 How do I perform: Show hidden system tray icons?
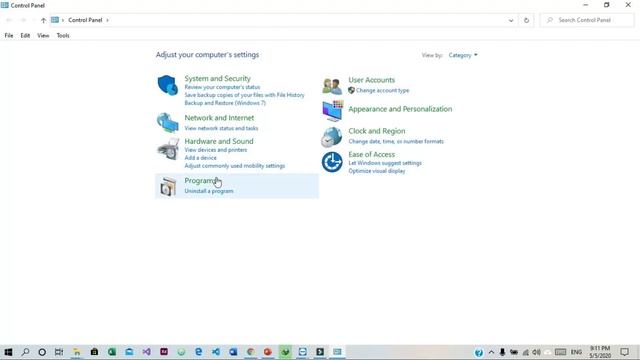coord(491,352)
